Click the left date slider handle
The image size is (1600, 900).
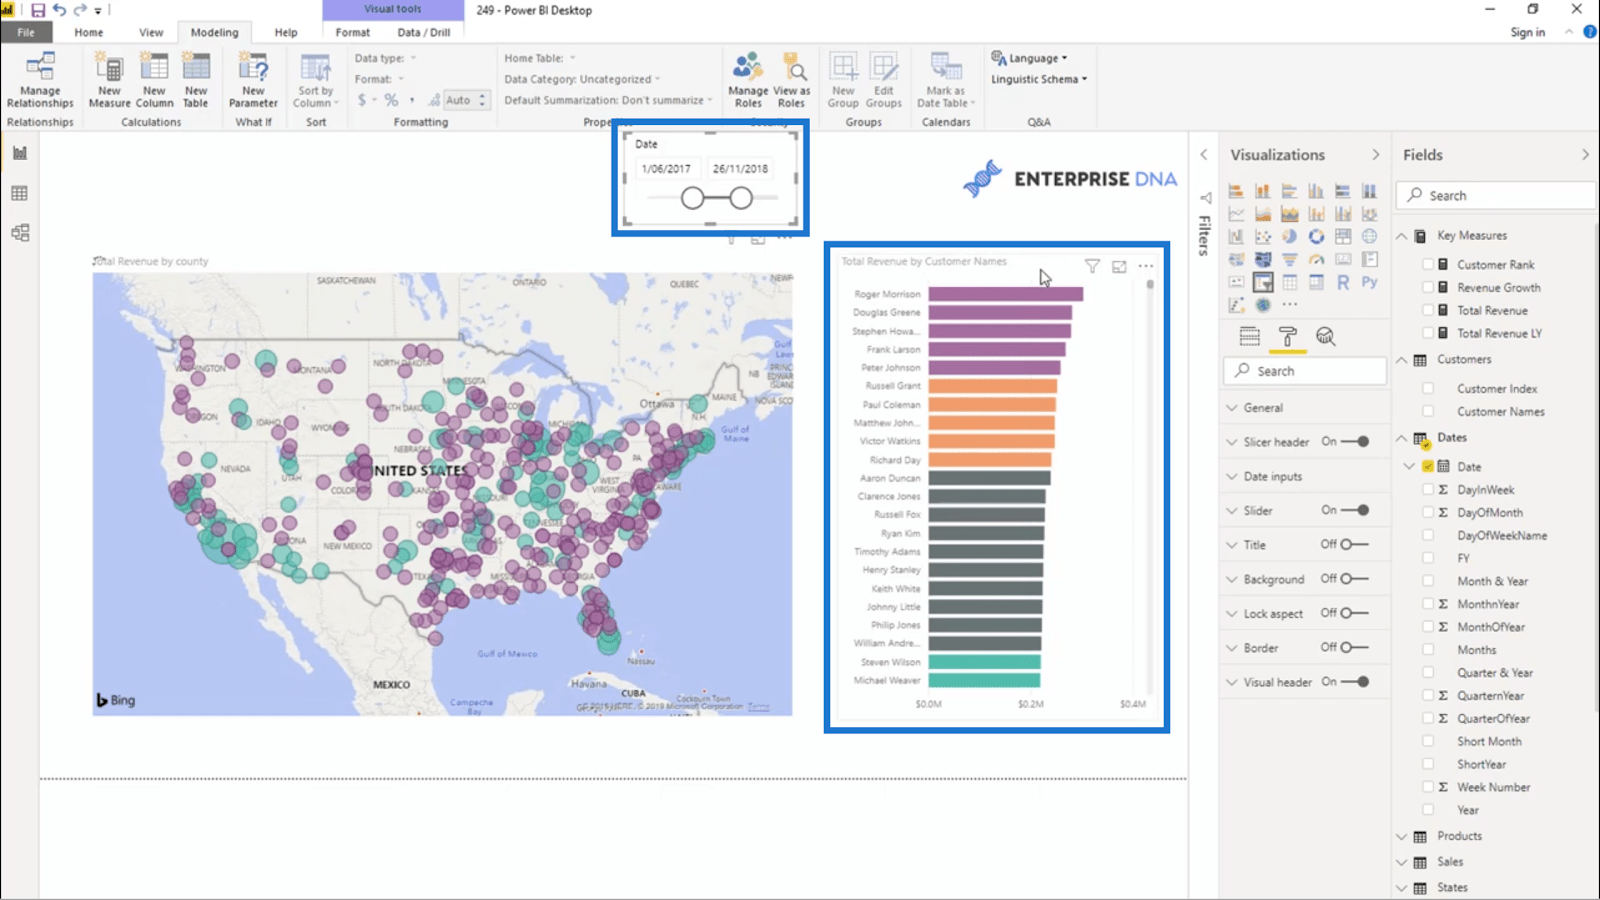point(692,198)
